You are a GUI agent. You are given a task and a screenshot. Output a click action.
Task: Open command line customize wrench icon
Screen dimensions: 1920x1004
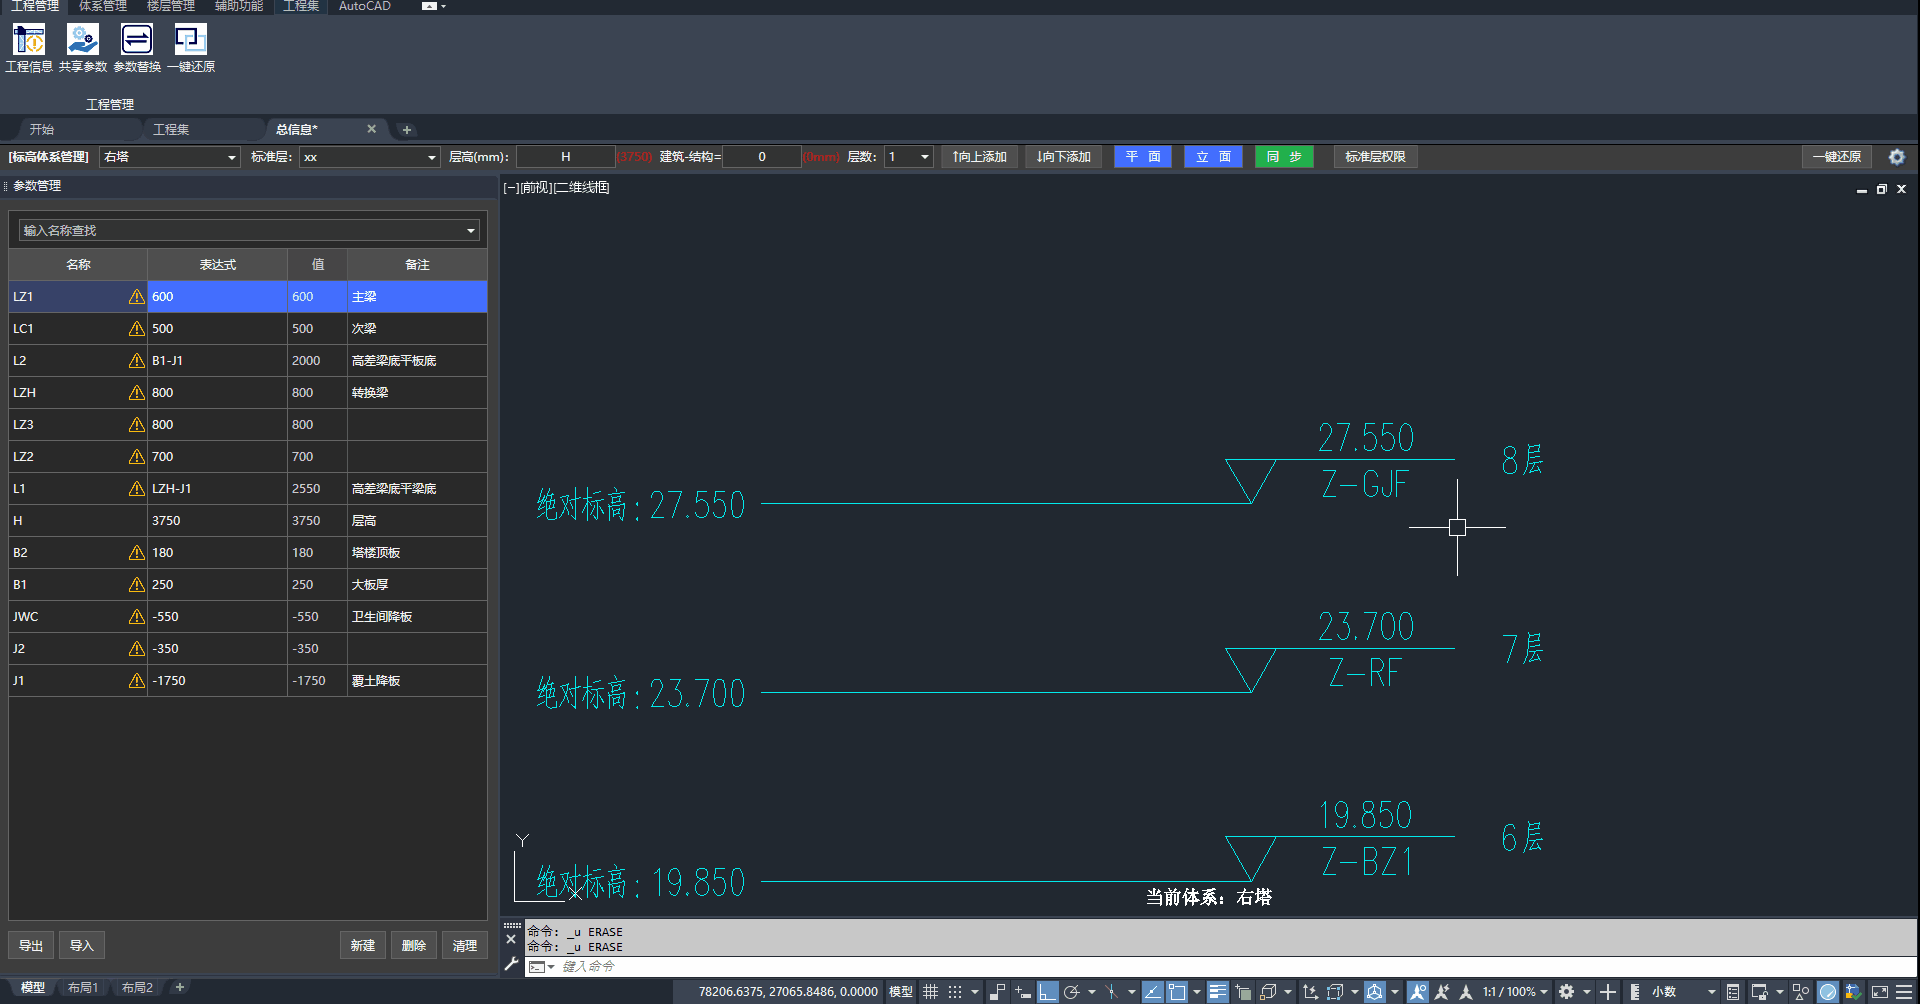pyautogui.click(x=511, y=965)
